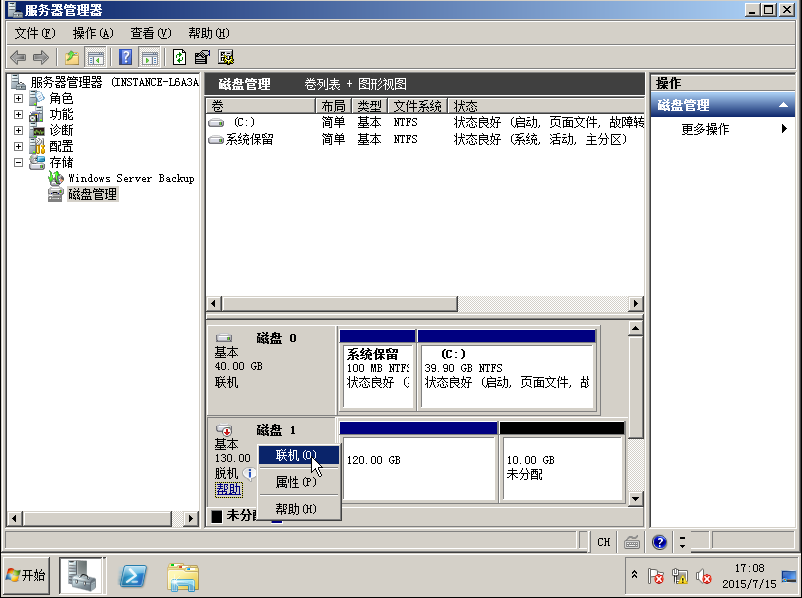Click the CH language indicator
The width and height of the screenshot is (802, 598).
604,542
